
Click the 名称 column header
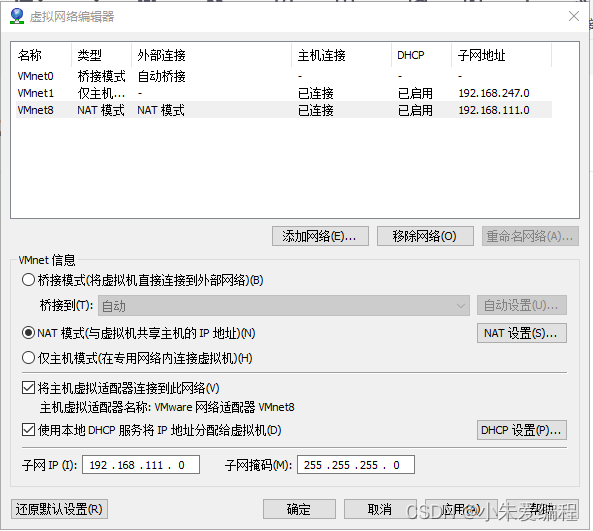[41, 55]
